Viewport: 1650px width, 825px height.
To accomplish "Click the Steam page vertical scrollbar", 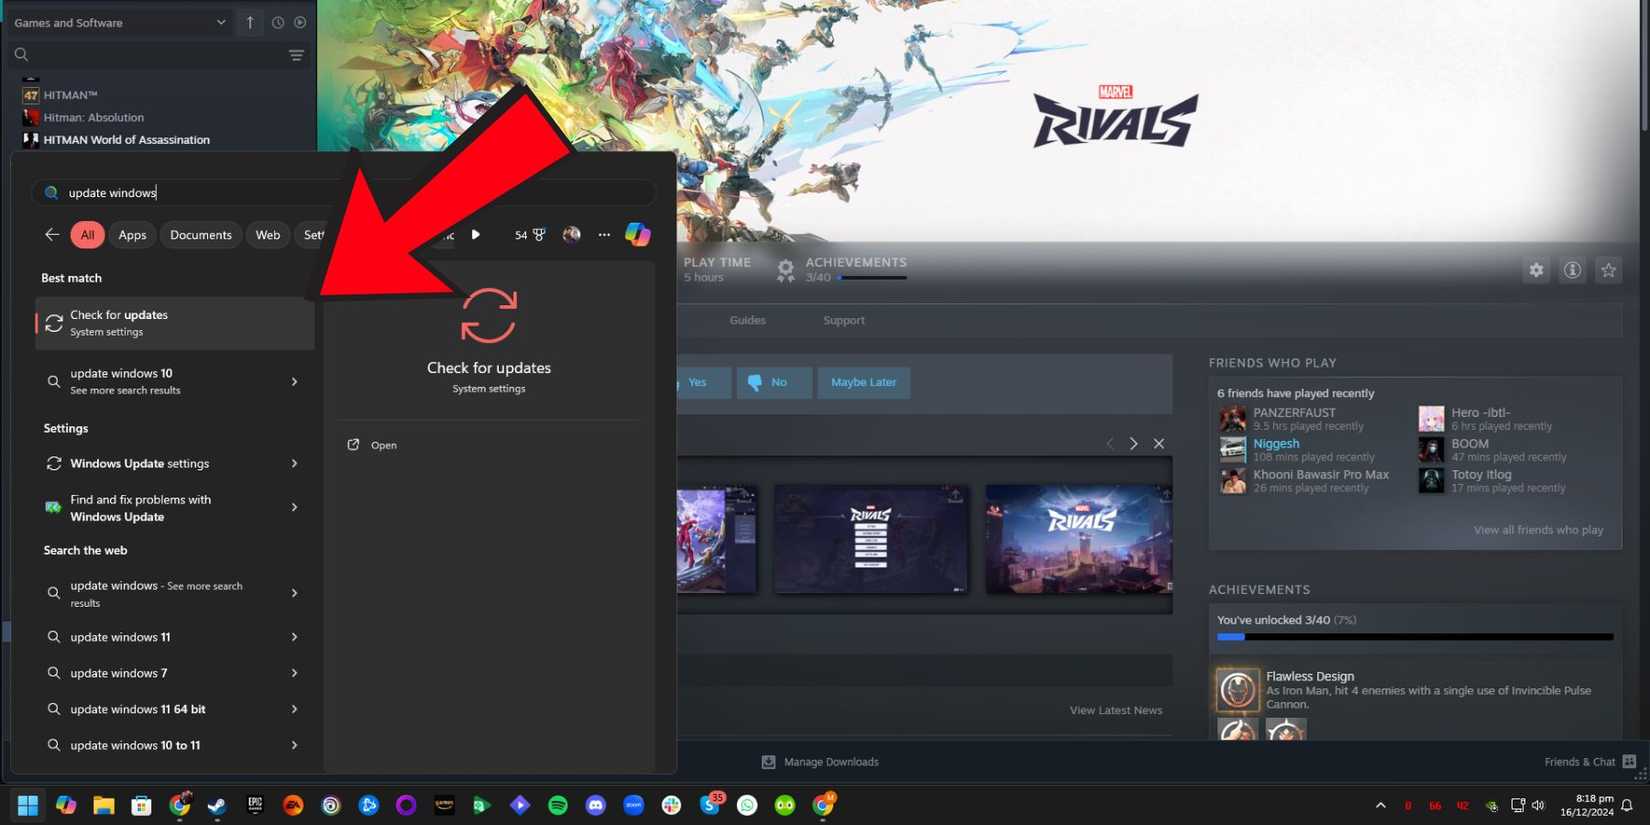I will [x=1644, y=65].
